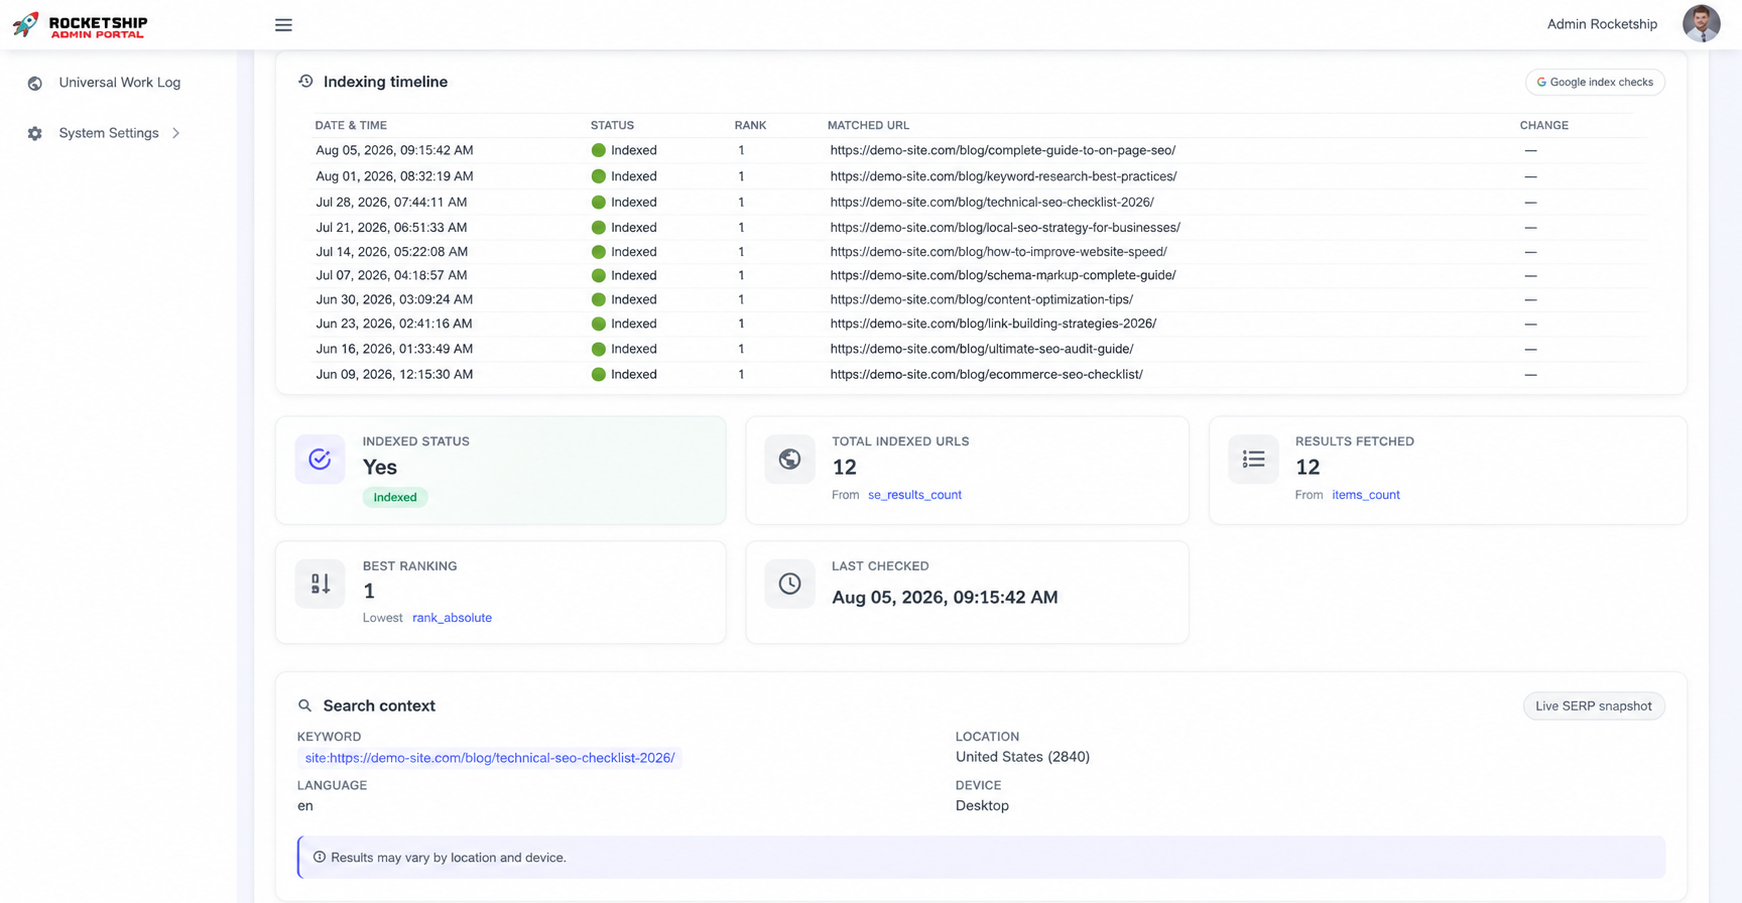Select the complete-guide-to-on-page-seo URL
1742x903 pixels.
pos(1003,150)
